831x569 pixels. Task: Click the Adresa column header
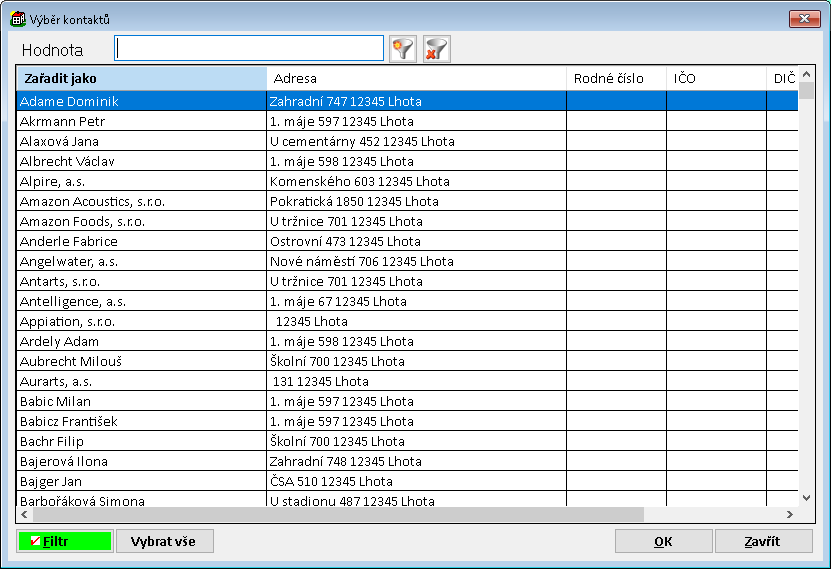[x=416, y=78]
